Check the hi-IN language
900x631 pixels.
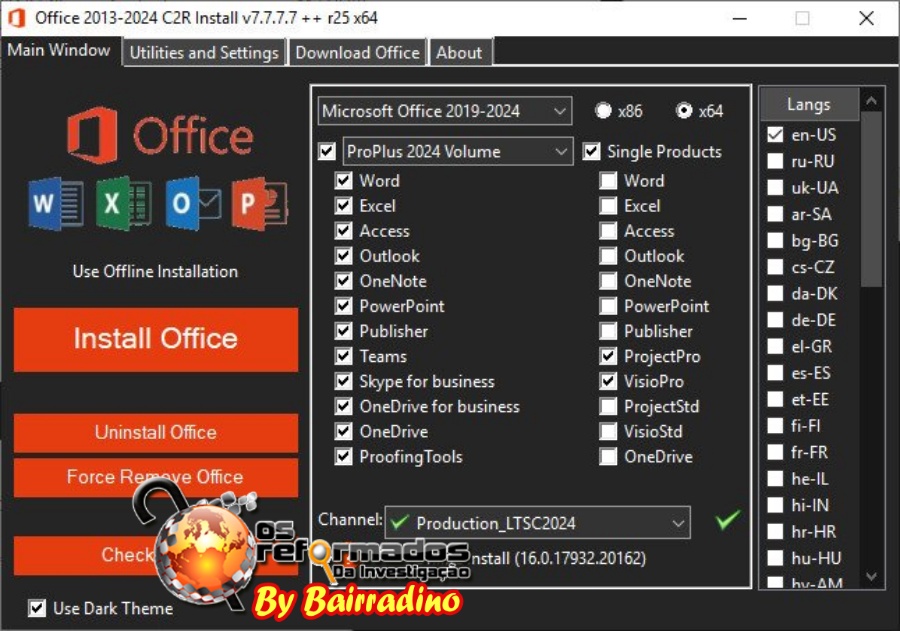pos(775,505)
